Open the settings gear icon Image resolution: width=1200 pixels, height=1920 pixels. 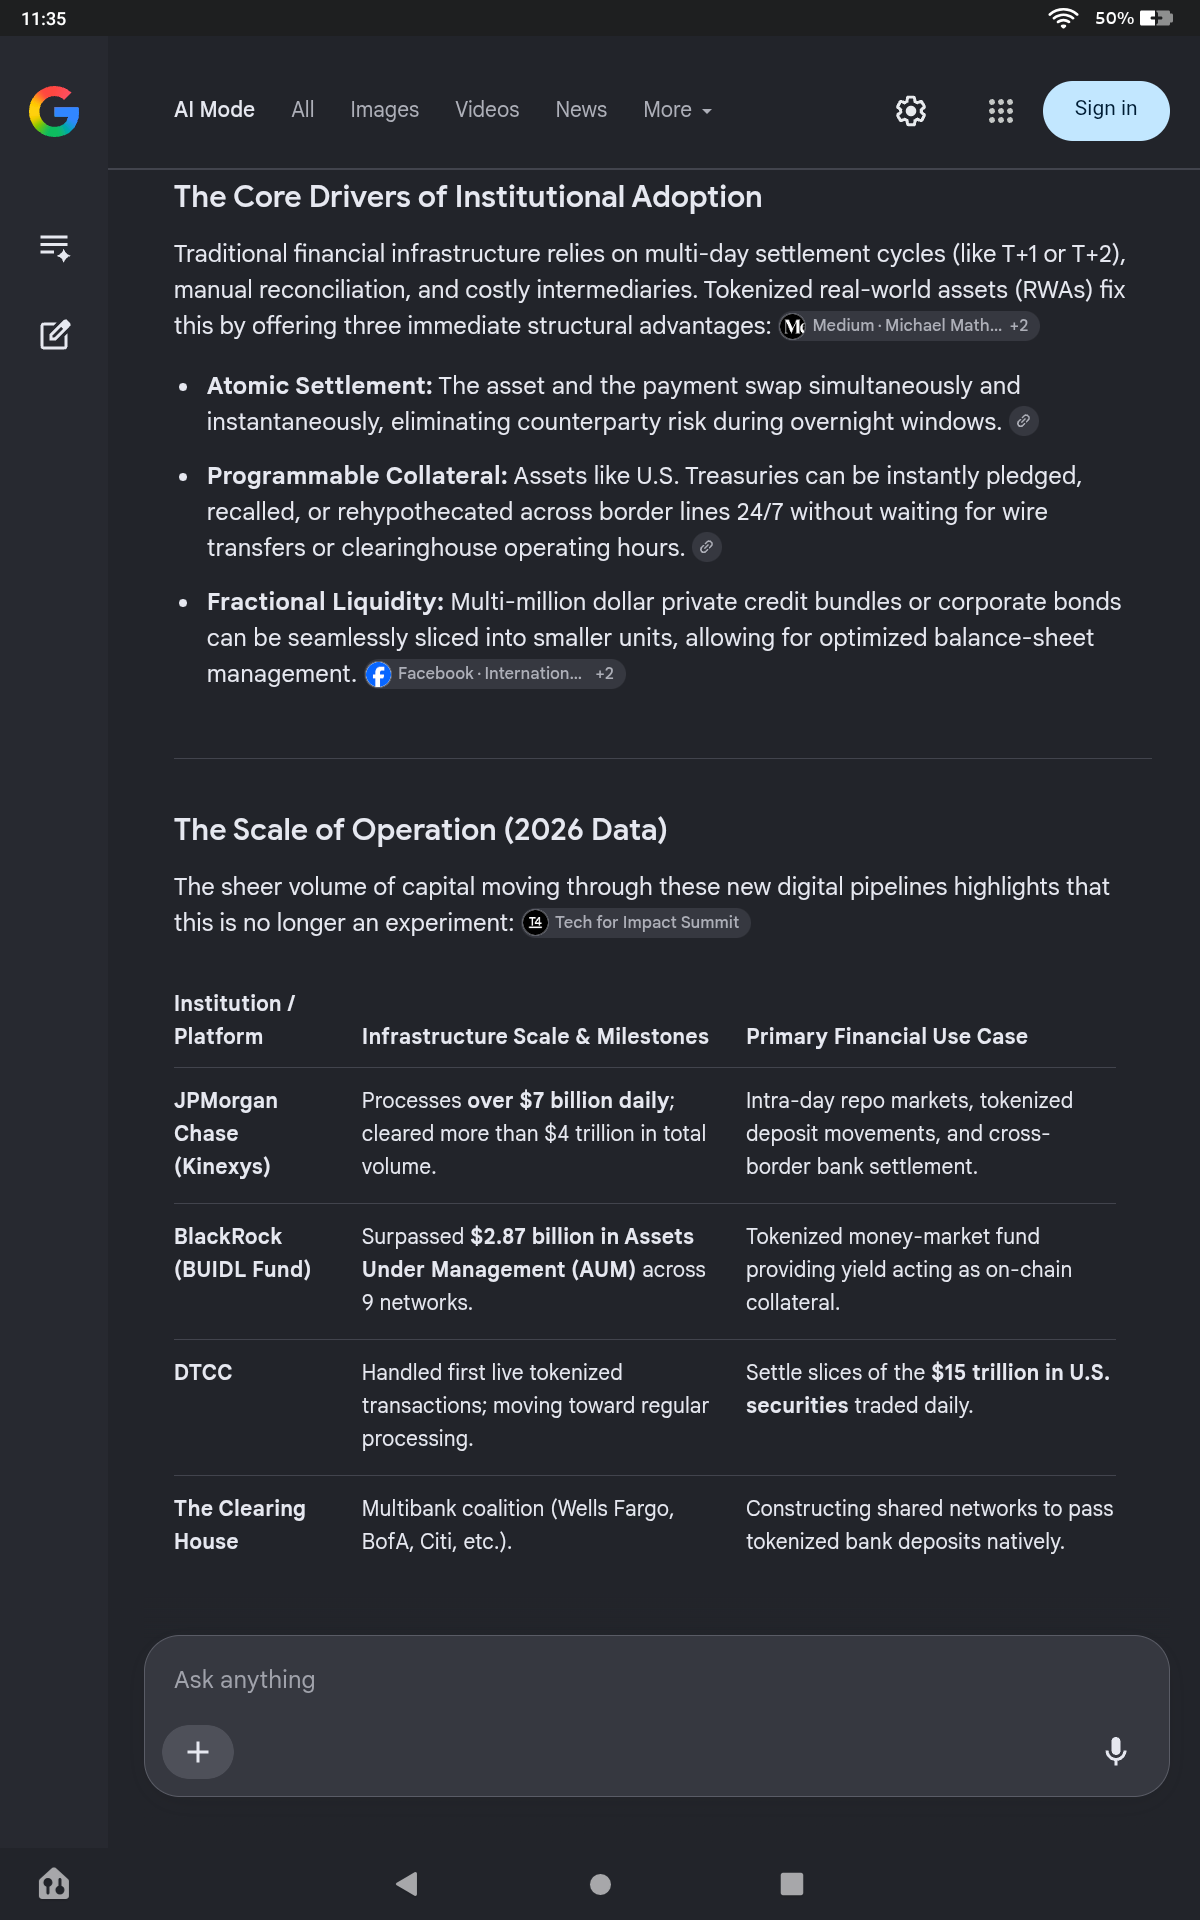click(x=911, y=111)
